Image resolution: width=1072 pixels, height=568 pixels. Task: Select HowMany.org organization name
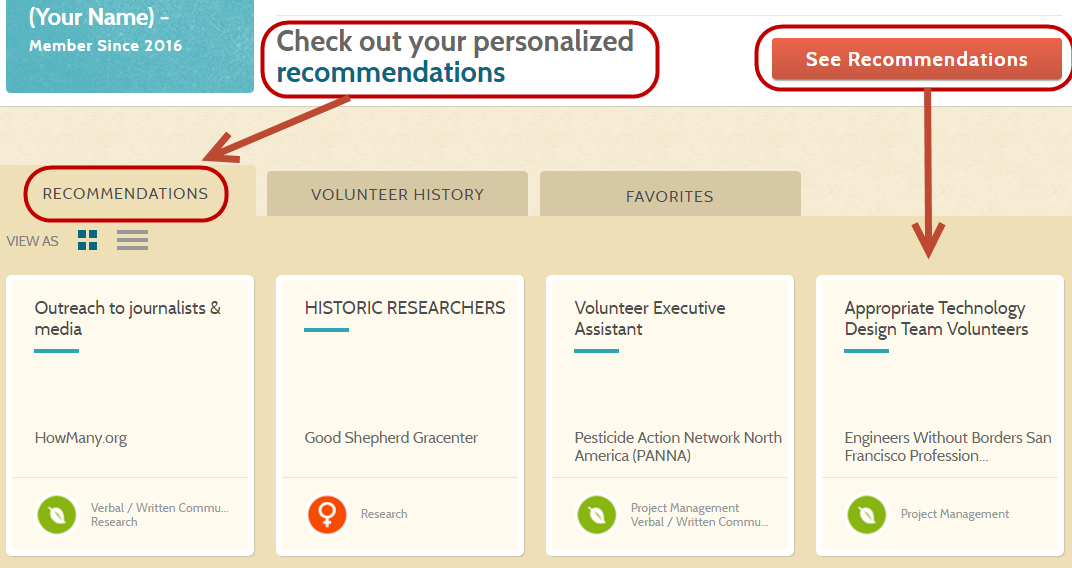pos(81,437)
